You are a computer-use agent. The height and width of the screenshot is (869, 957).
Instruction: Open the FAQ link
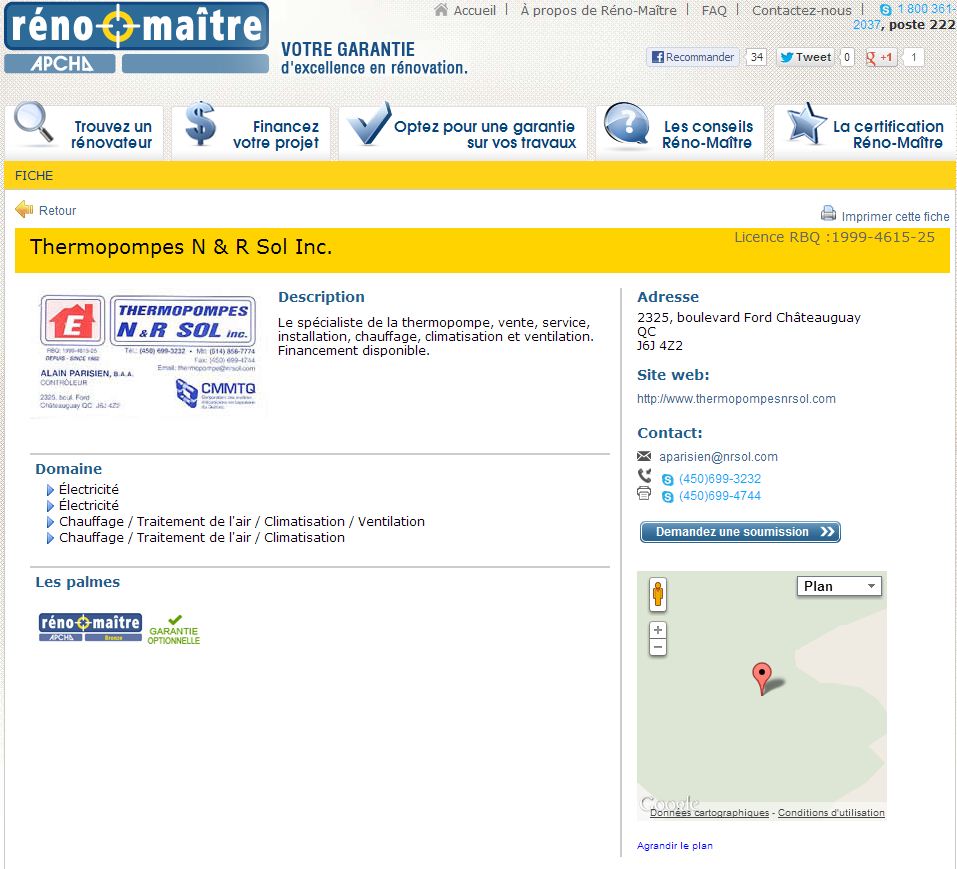(713, 10)
